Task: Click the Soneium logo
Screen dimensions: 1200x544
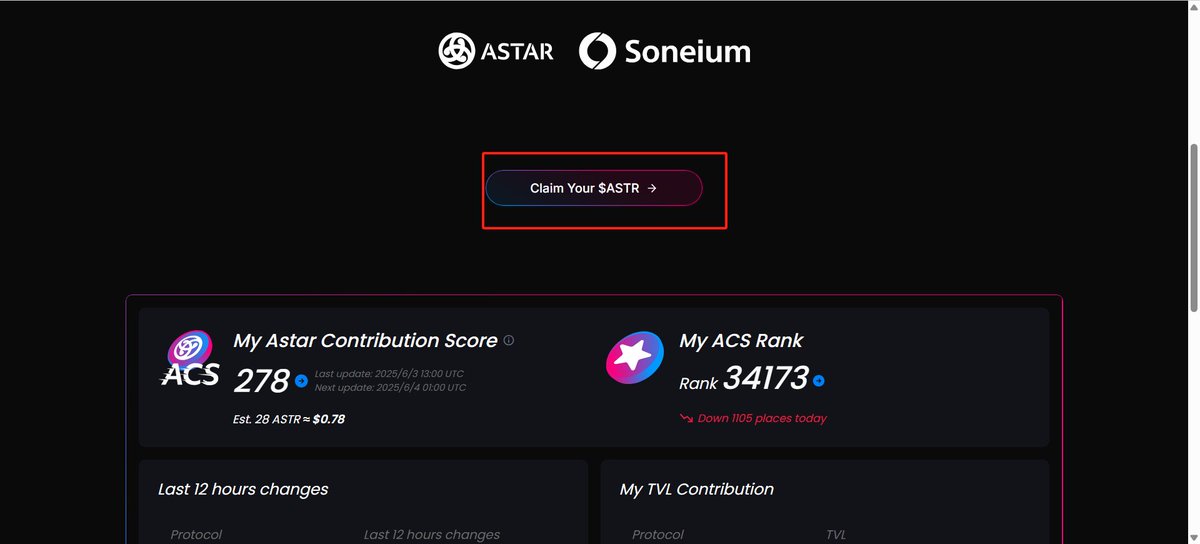Action: [x=665, y=51]
